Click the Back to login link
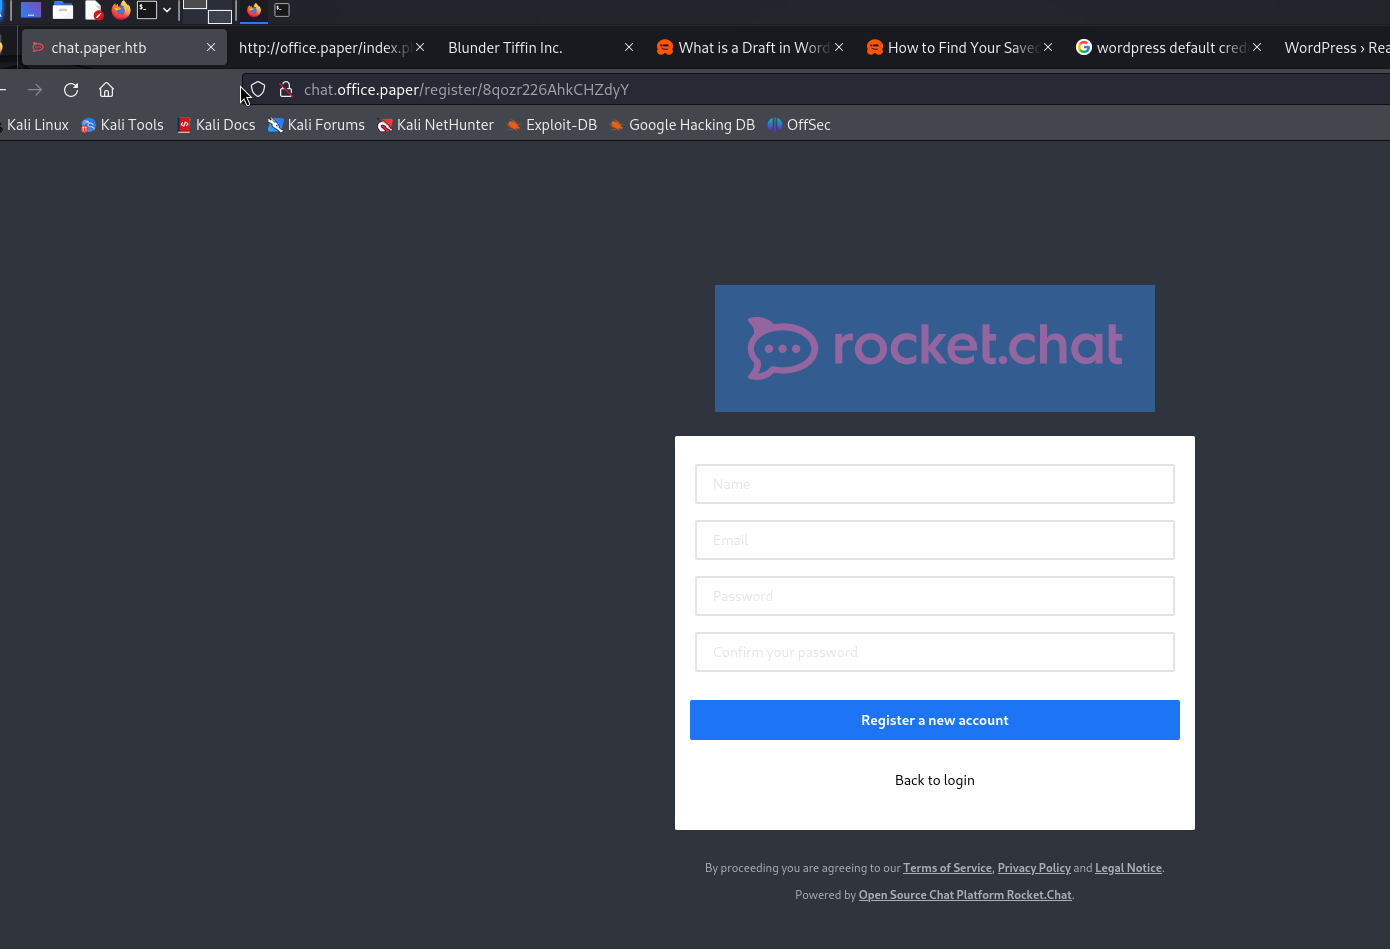The height and width of the screenshot is (949, 1390). pos(934,780)
